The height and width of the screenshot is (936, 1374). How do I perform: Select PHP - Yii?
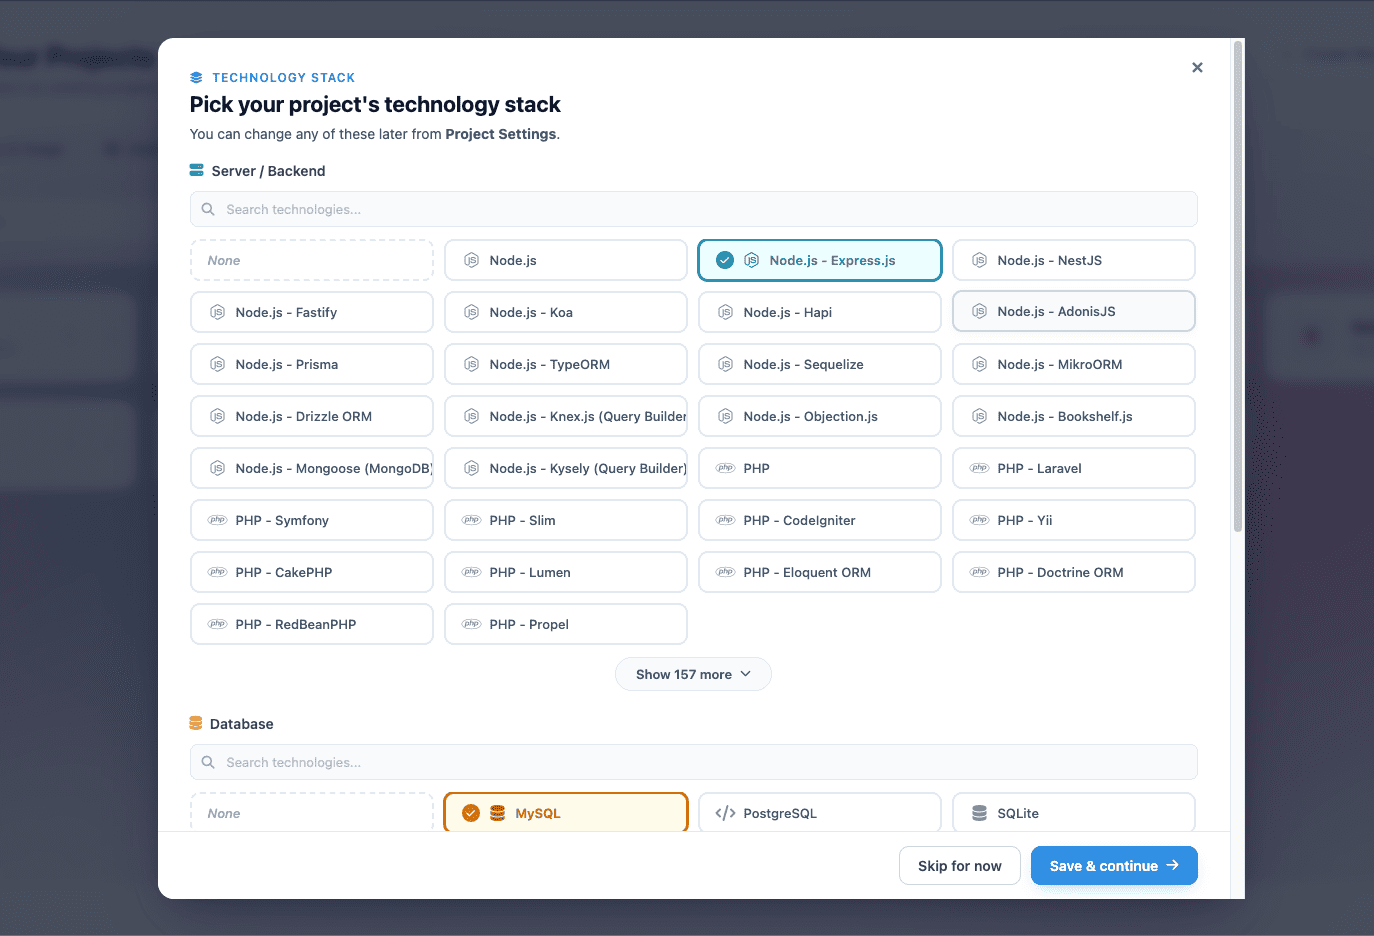(x=1074, y=520)
